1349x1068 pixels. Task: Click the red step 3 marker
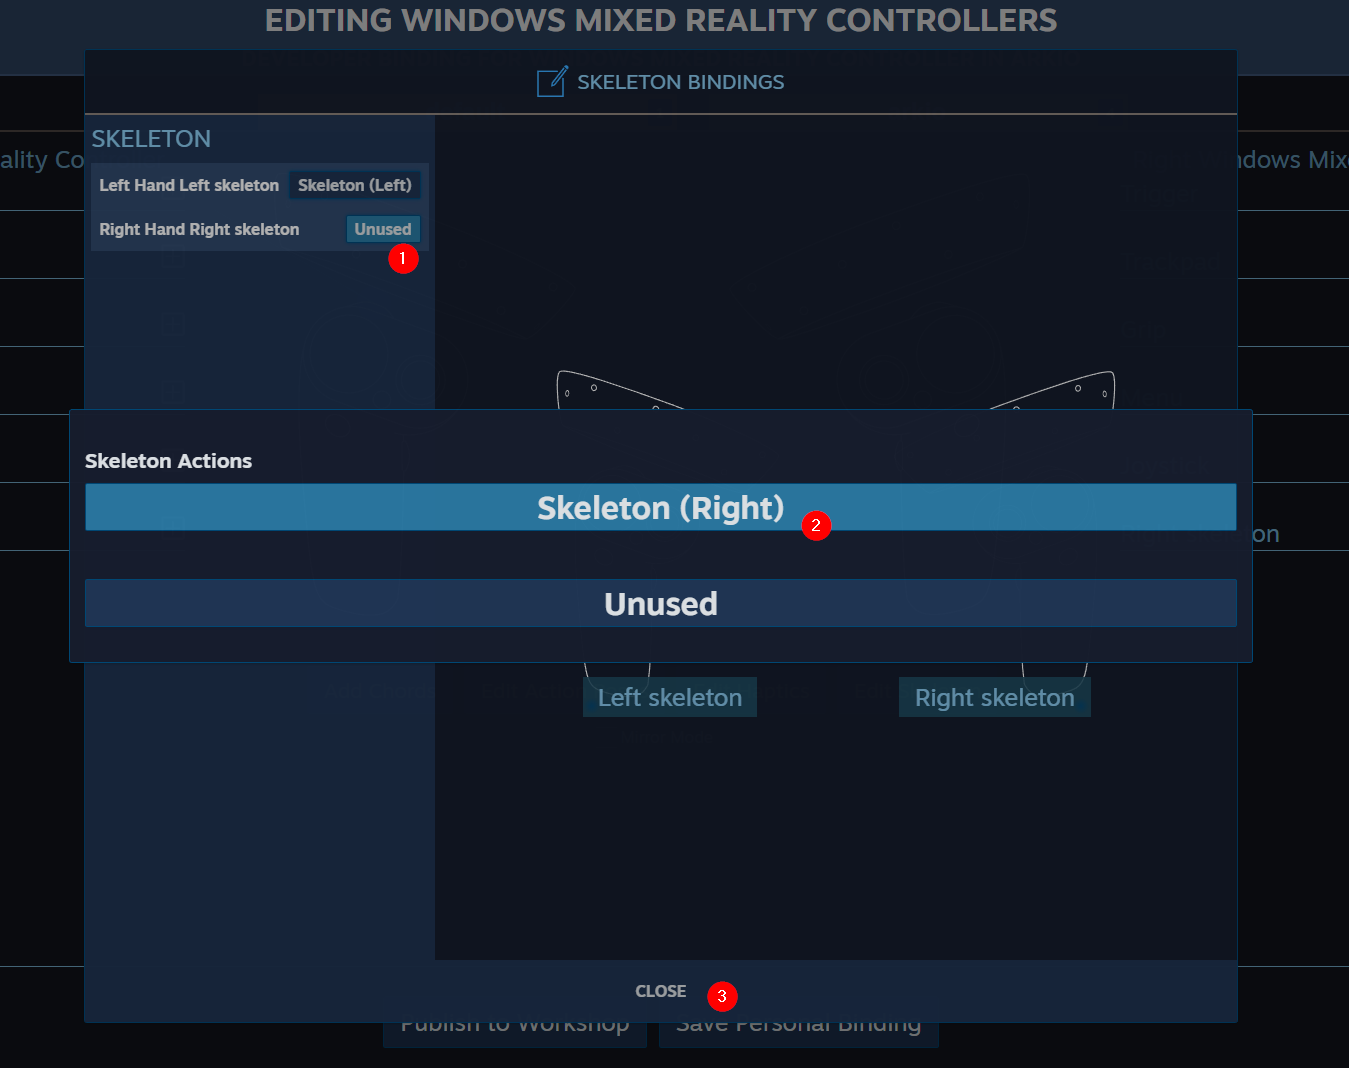tap(722, 996)
